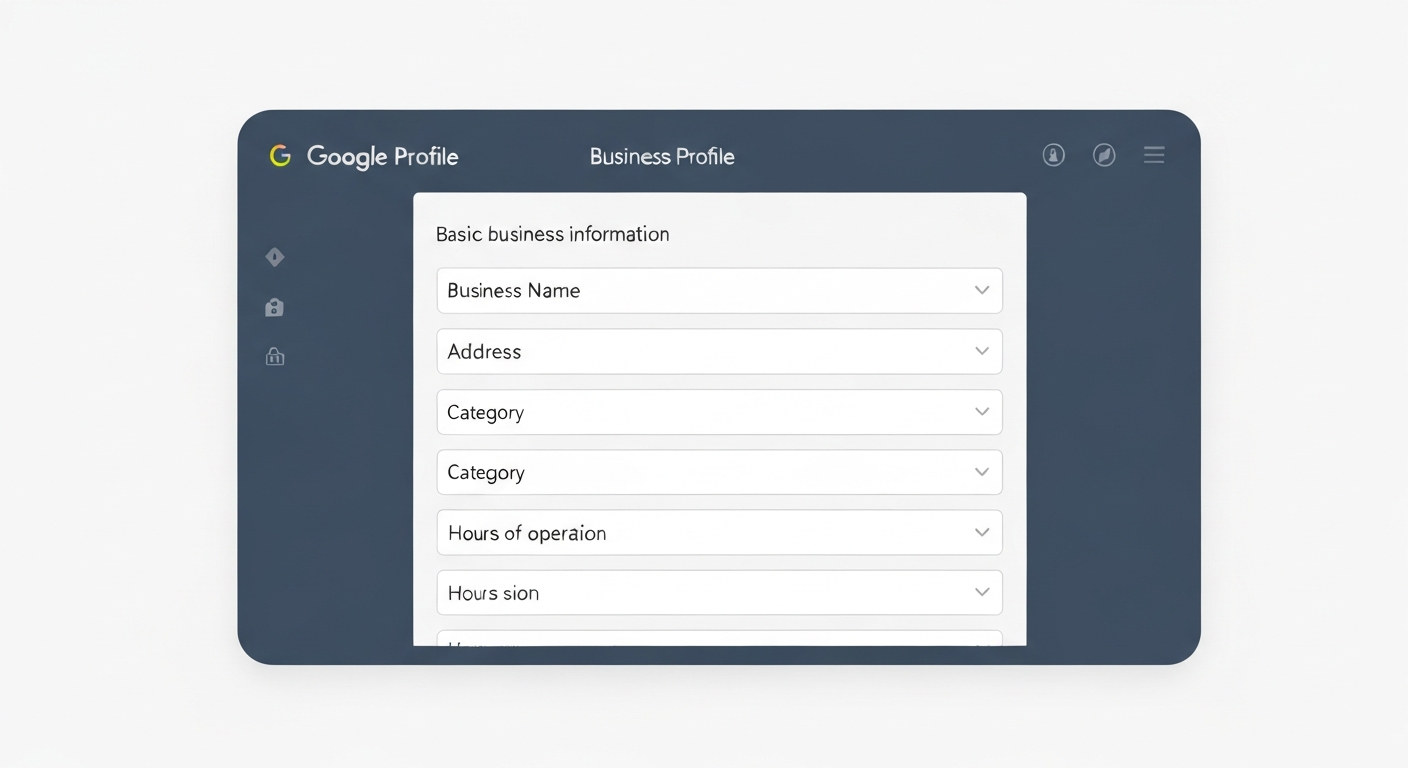Select the storefront icon in left sidebar
1408x768 pixels.
[x=275, y=356]
